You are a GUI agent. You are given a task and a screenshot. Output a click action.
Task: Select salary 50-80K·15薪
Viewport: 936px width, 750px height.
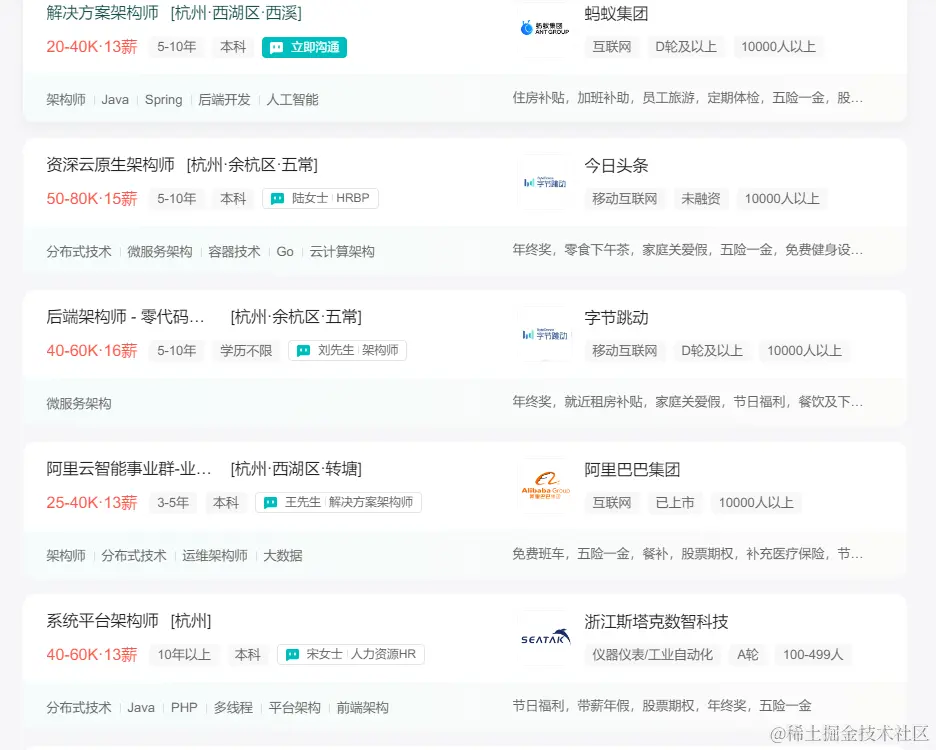click(x=92, y=198)
